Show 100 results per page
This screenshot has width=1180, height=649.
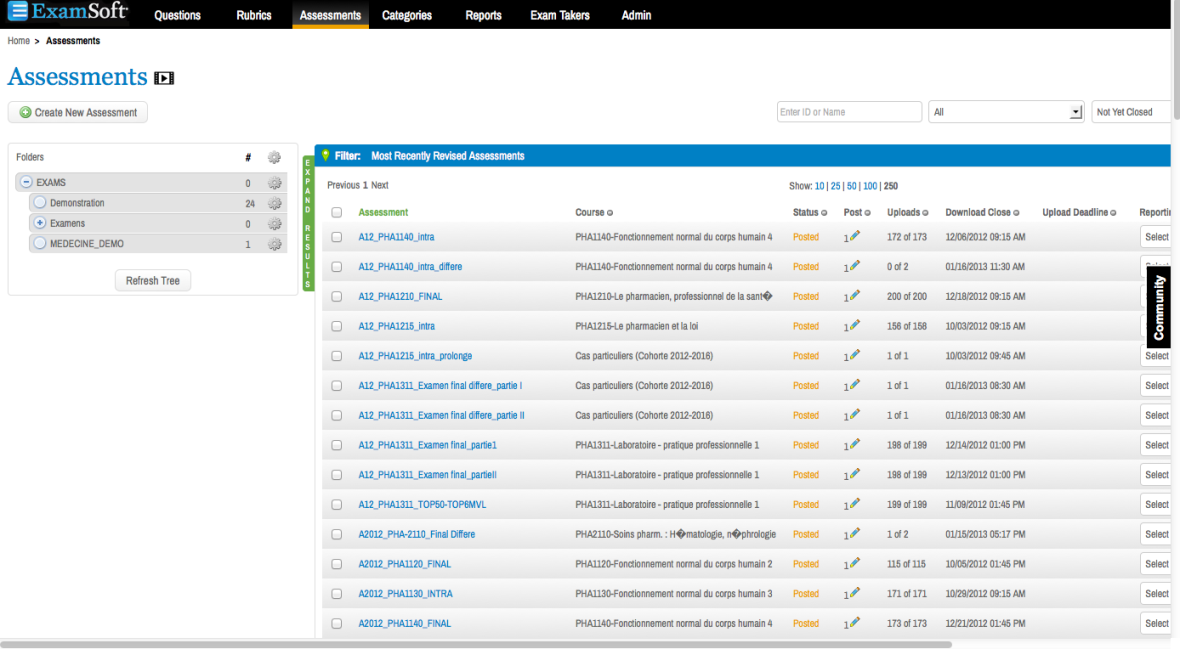(870, 186)
